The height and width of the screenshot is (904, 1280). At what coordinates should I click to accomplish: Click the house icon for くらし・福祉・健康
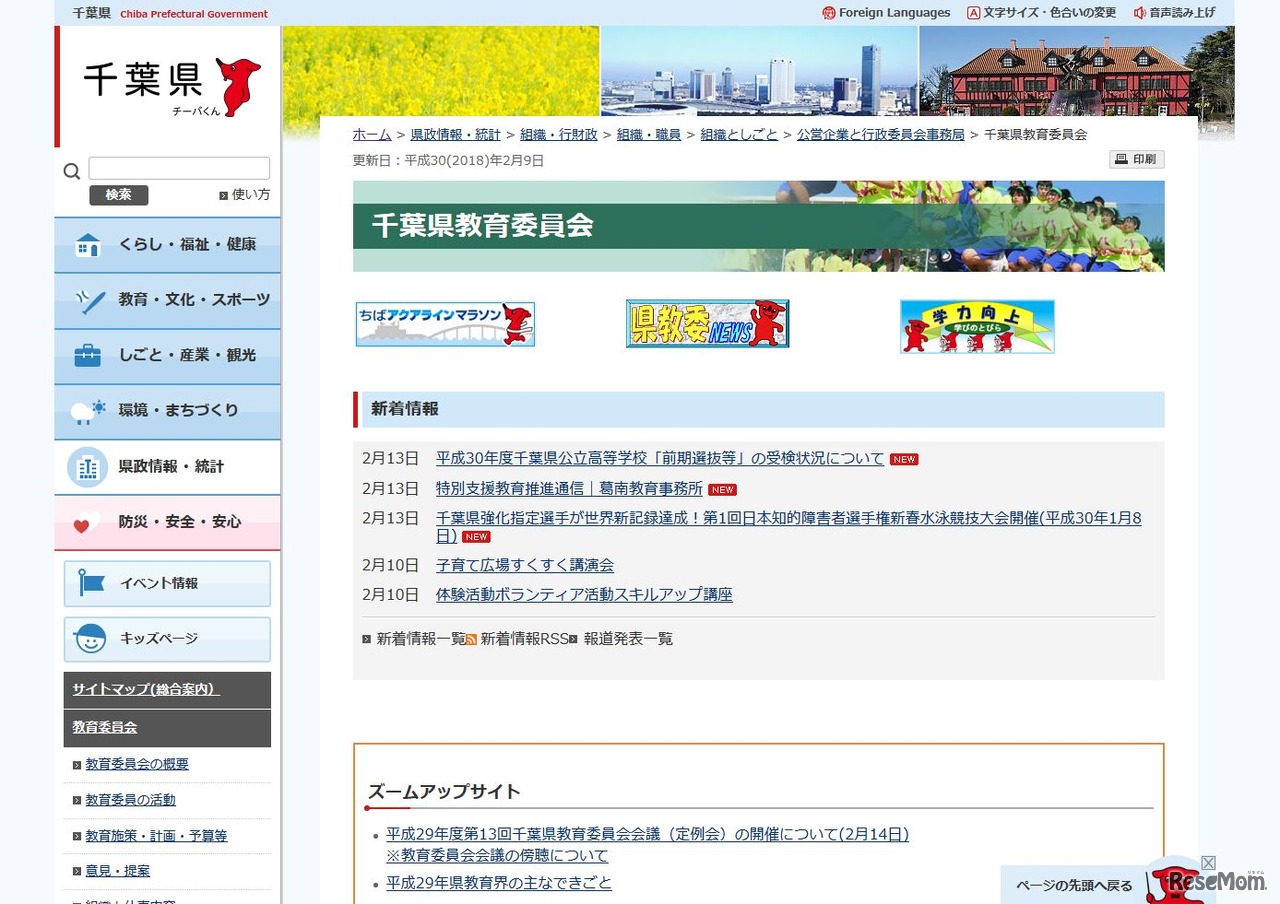point(87,244)
